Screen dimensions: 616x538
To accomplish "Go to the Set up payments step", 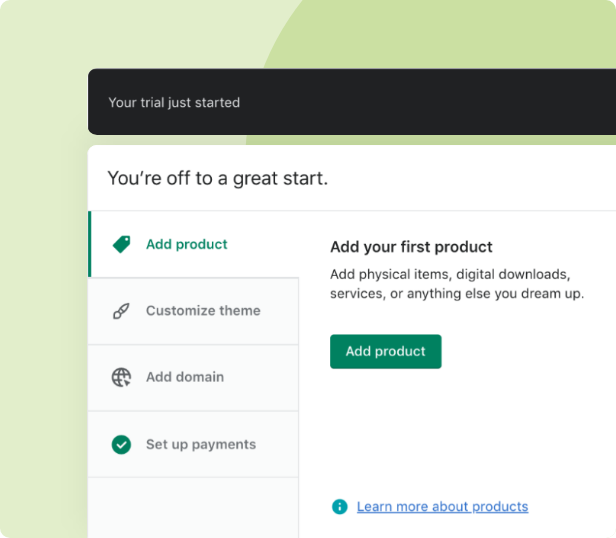I will pos(201,444).
